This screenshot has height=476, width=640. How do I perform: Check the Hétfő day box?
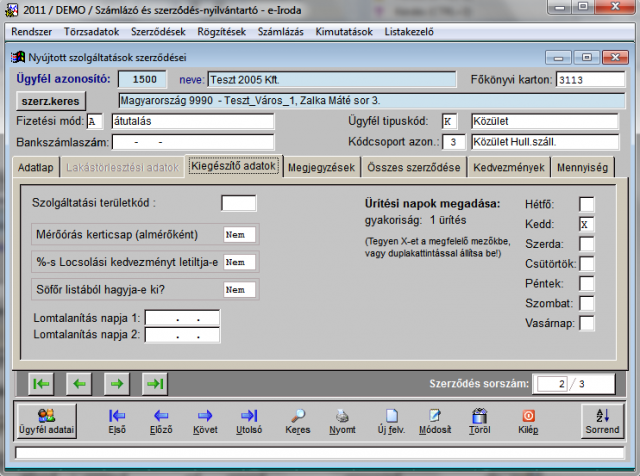tap(587, 205)
